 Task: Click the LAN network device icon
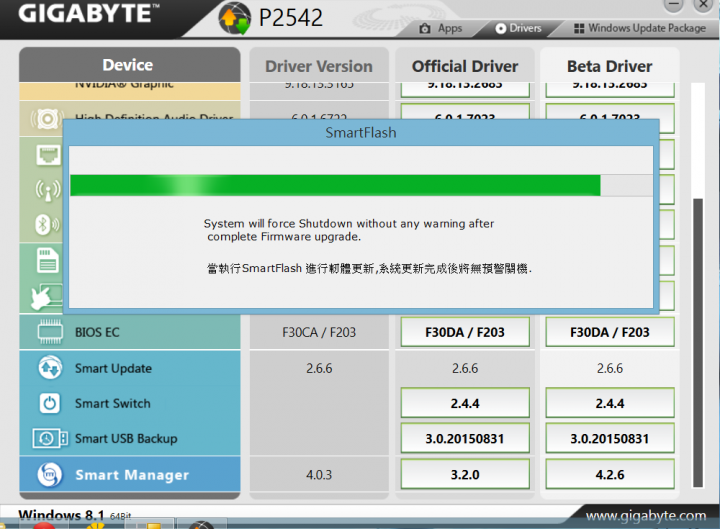48,155
